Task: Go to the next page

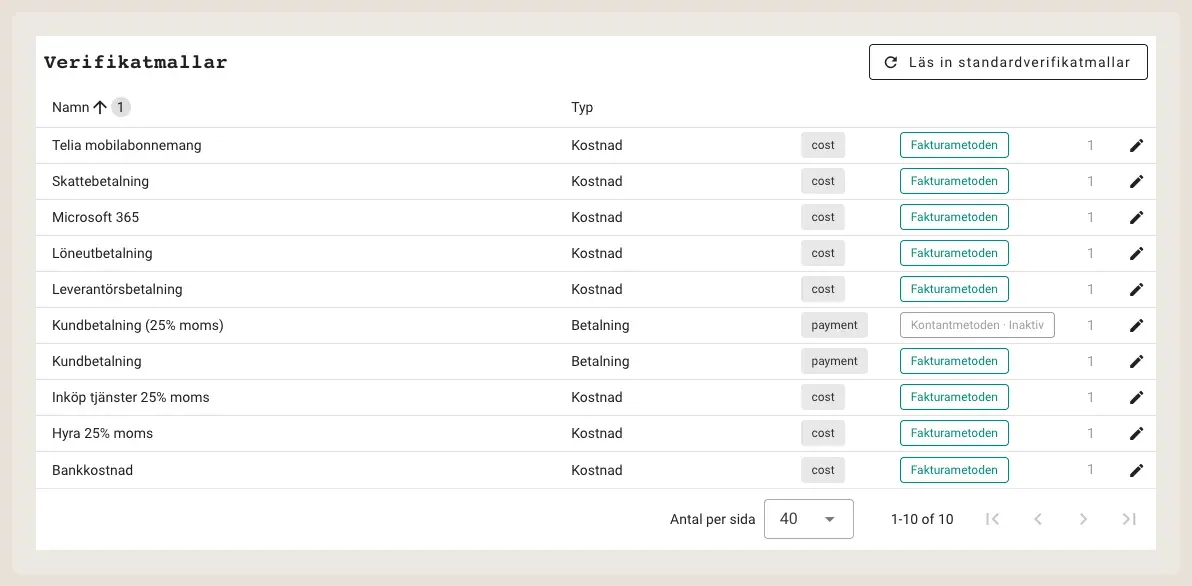Action: [1083, 519]
